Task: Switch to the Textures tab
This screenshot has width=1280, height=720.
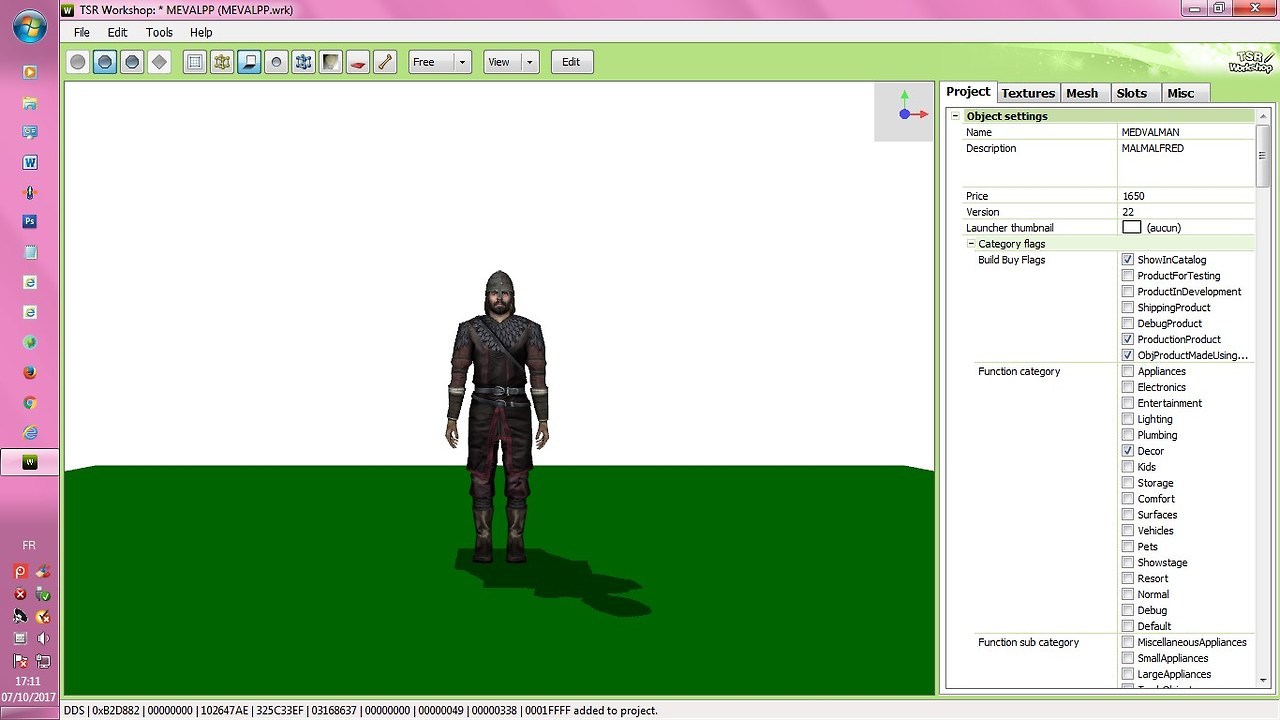Action: pyautogui.click(x=1028, y=93)
